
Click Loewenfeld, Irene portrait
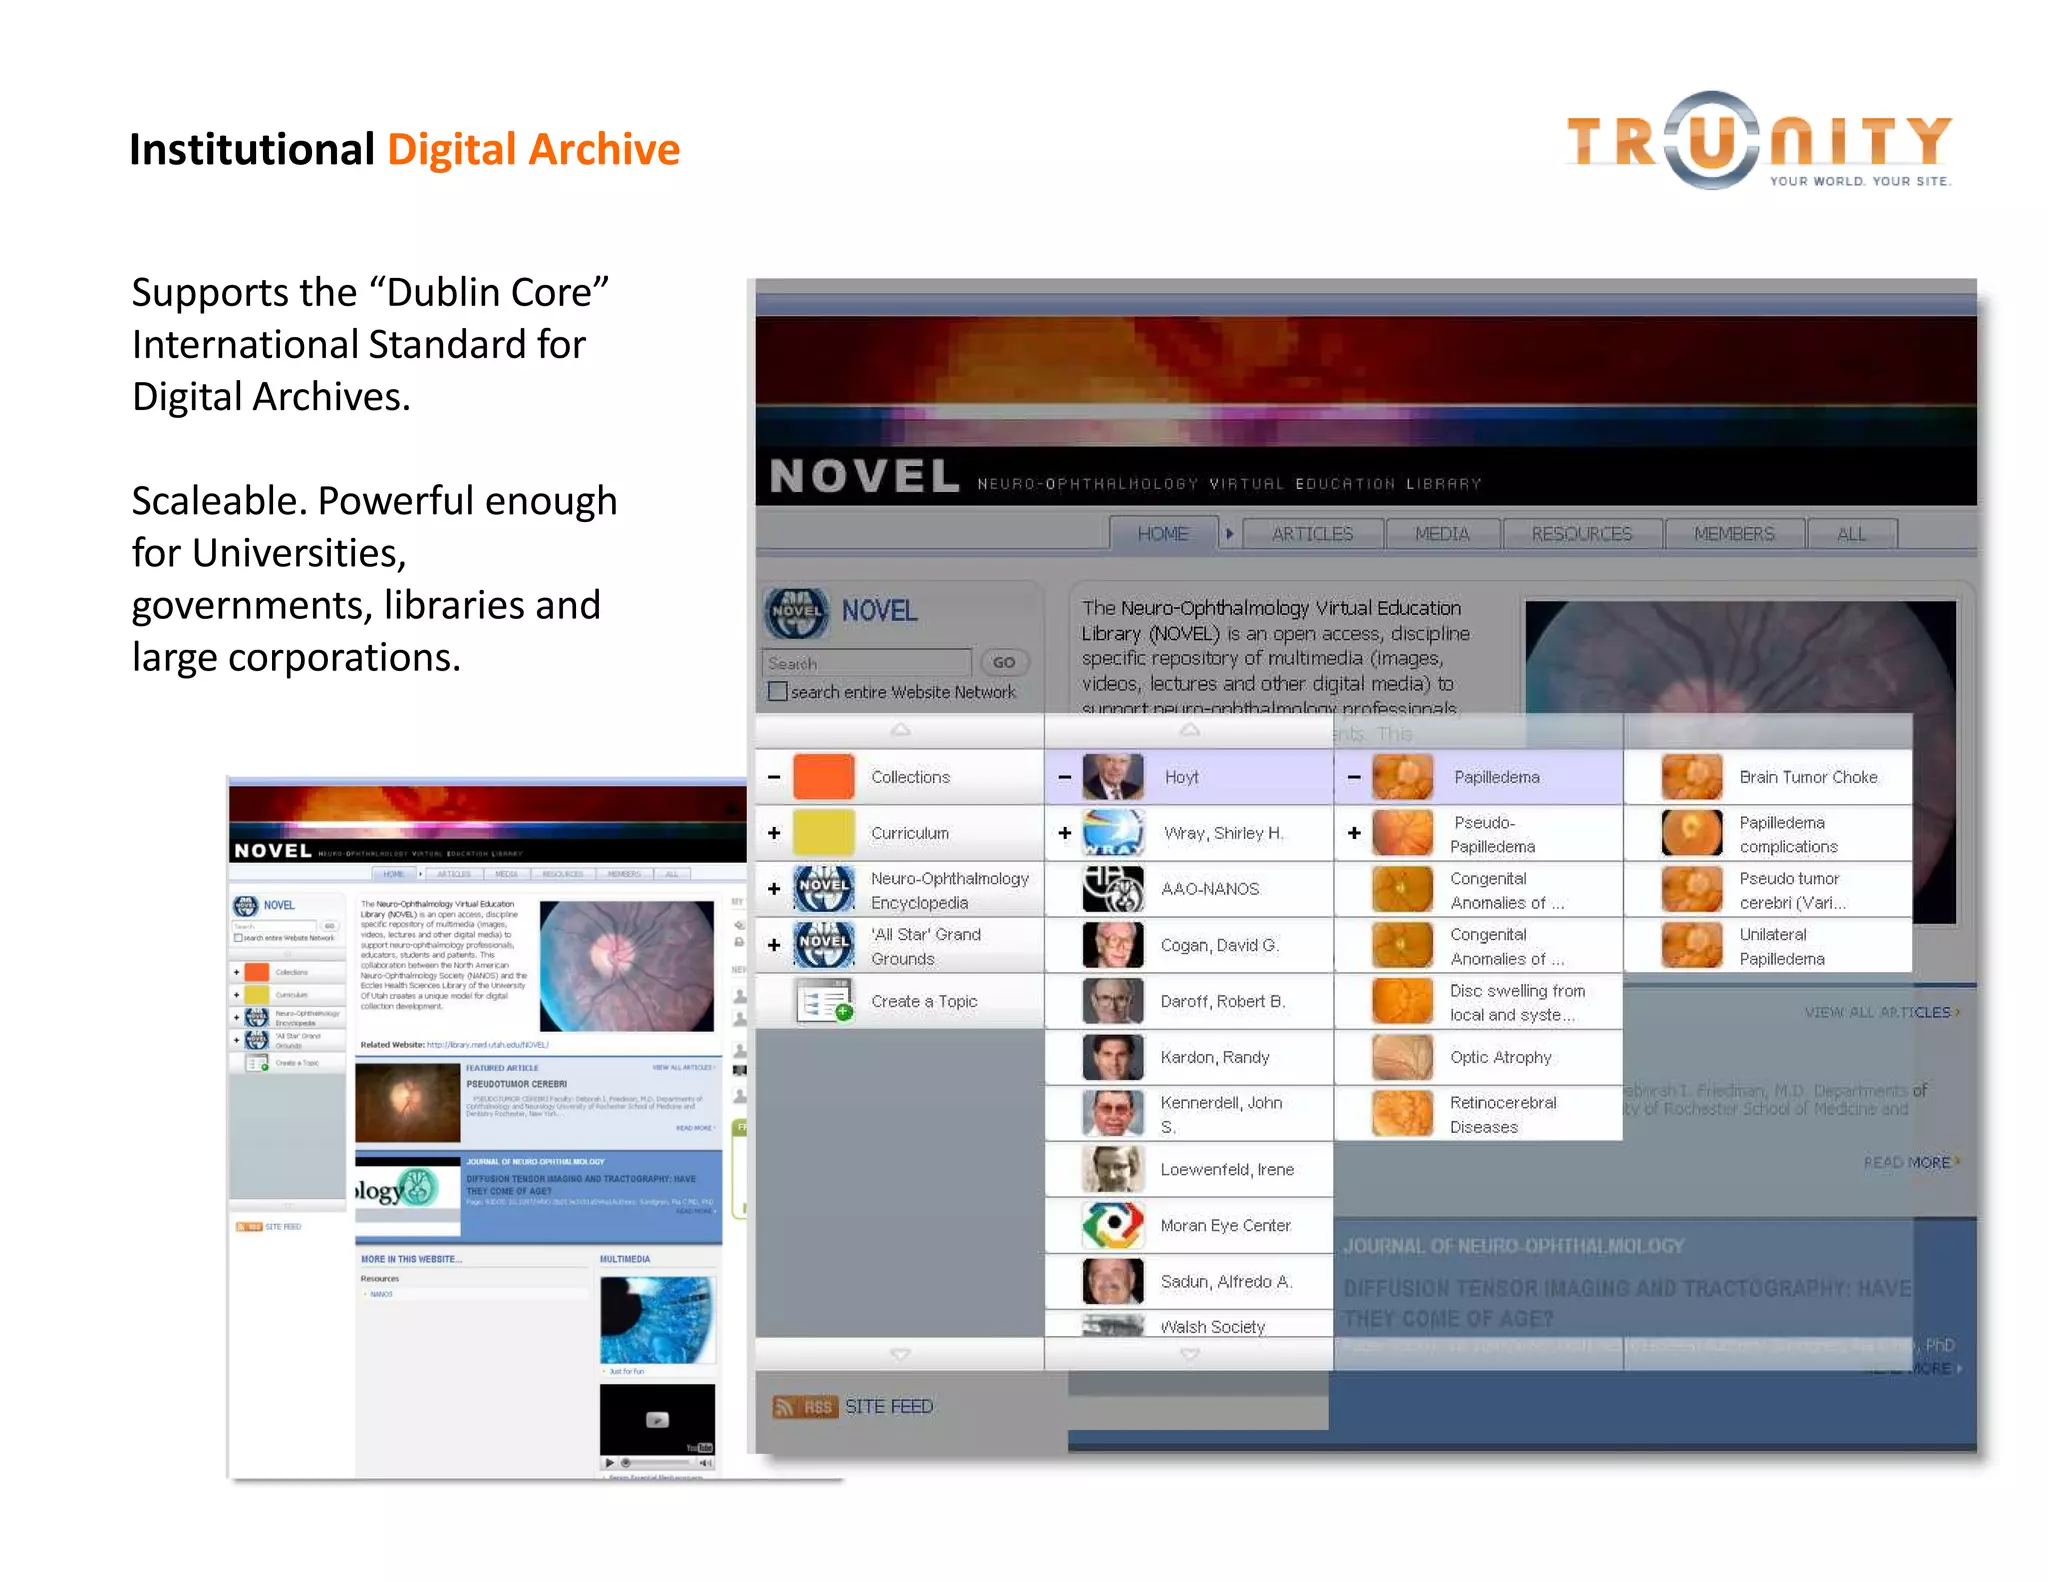click(x=1113, y=1169)
